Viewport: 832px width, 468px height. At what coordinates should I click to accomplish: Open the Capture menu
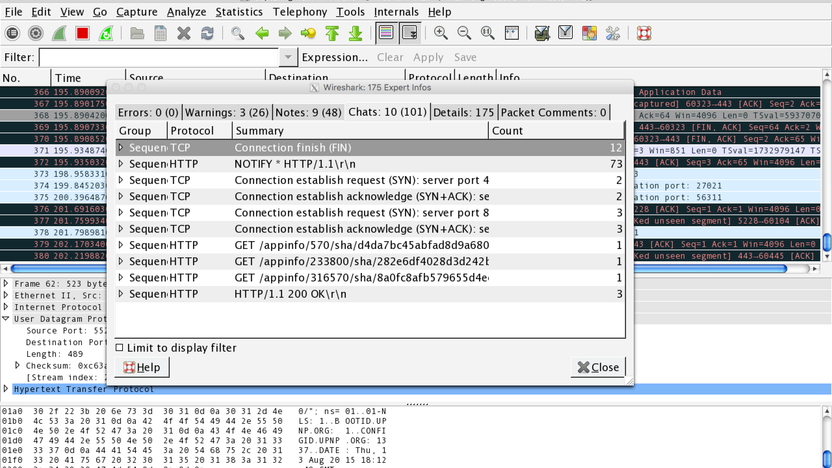tap(136, 12)
